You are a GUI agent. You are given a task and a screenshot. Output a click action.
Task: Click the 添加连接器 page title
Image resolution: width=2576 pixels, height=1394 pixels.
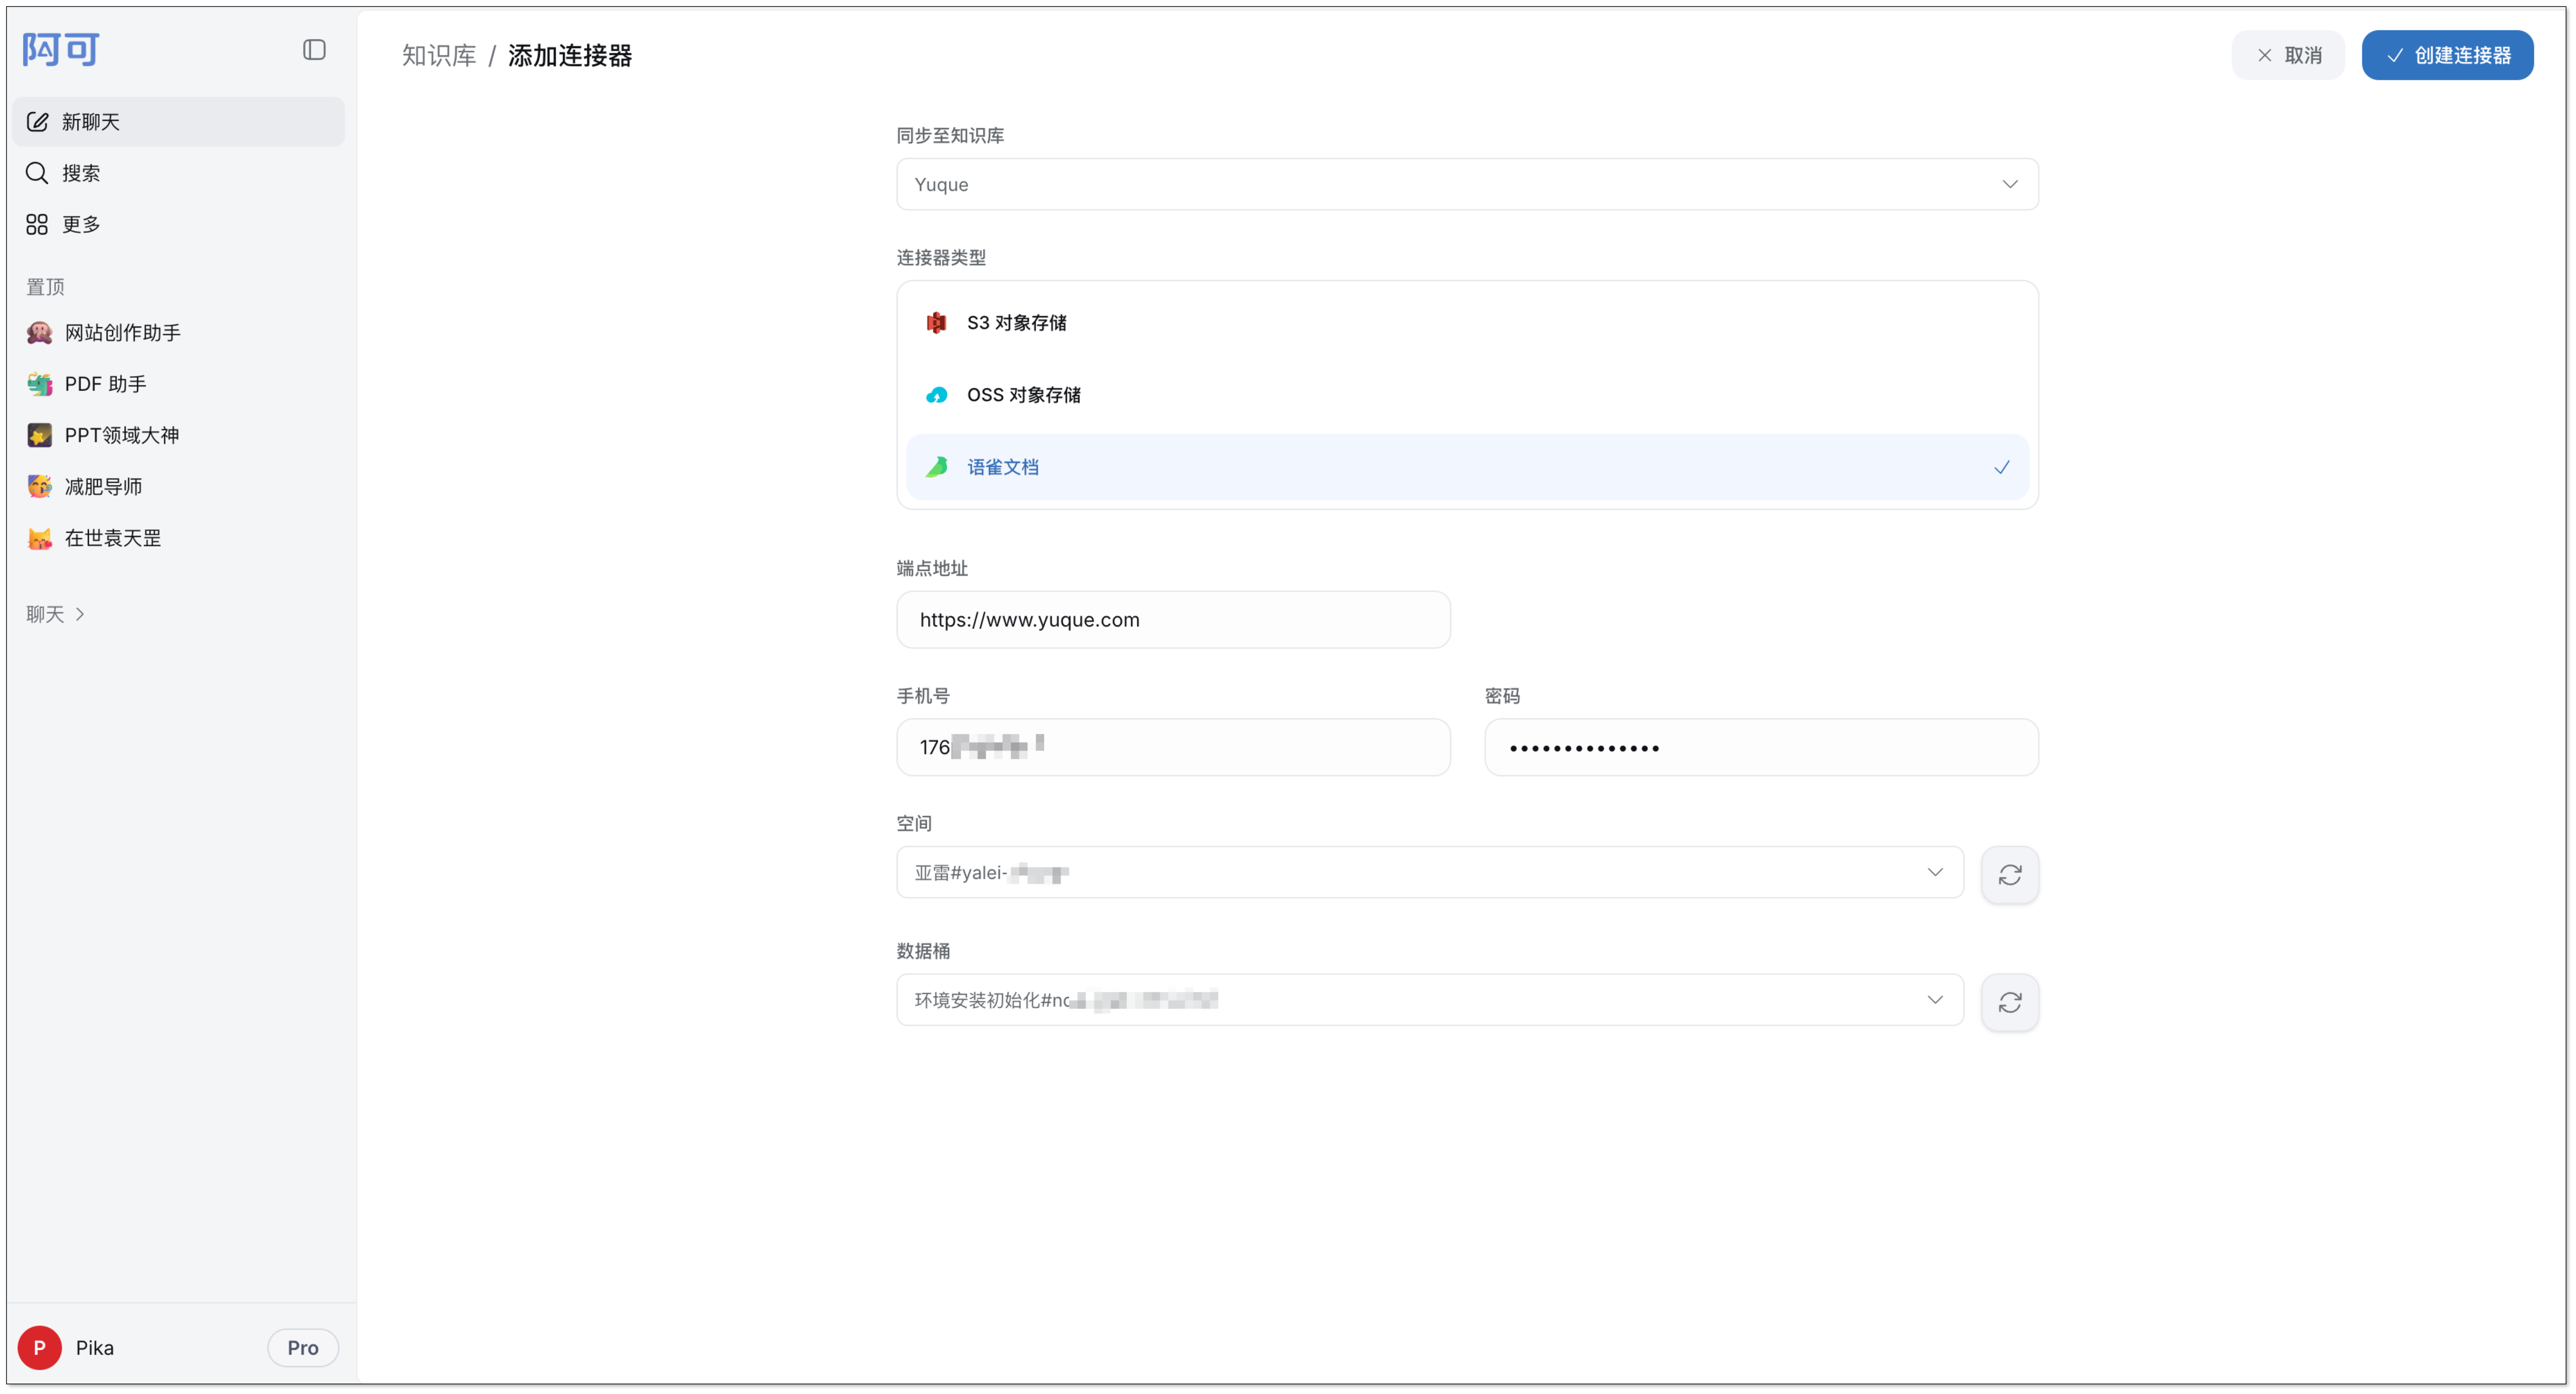point(570,55)
